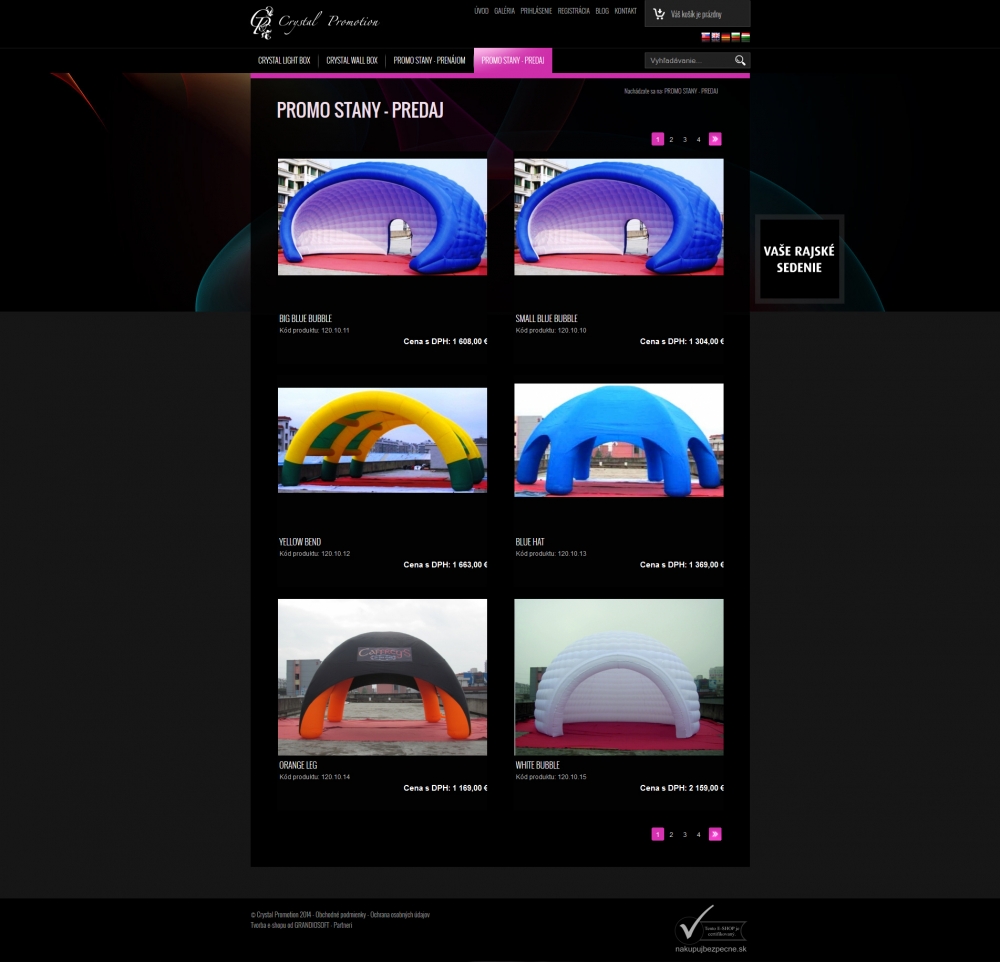
Task: Switch language with Slovak flag
Action: tap(705, 37)
